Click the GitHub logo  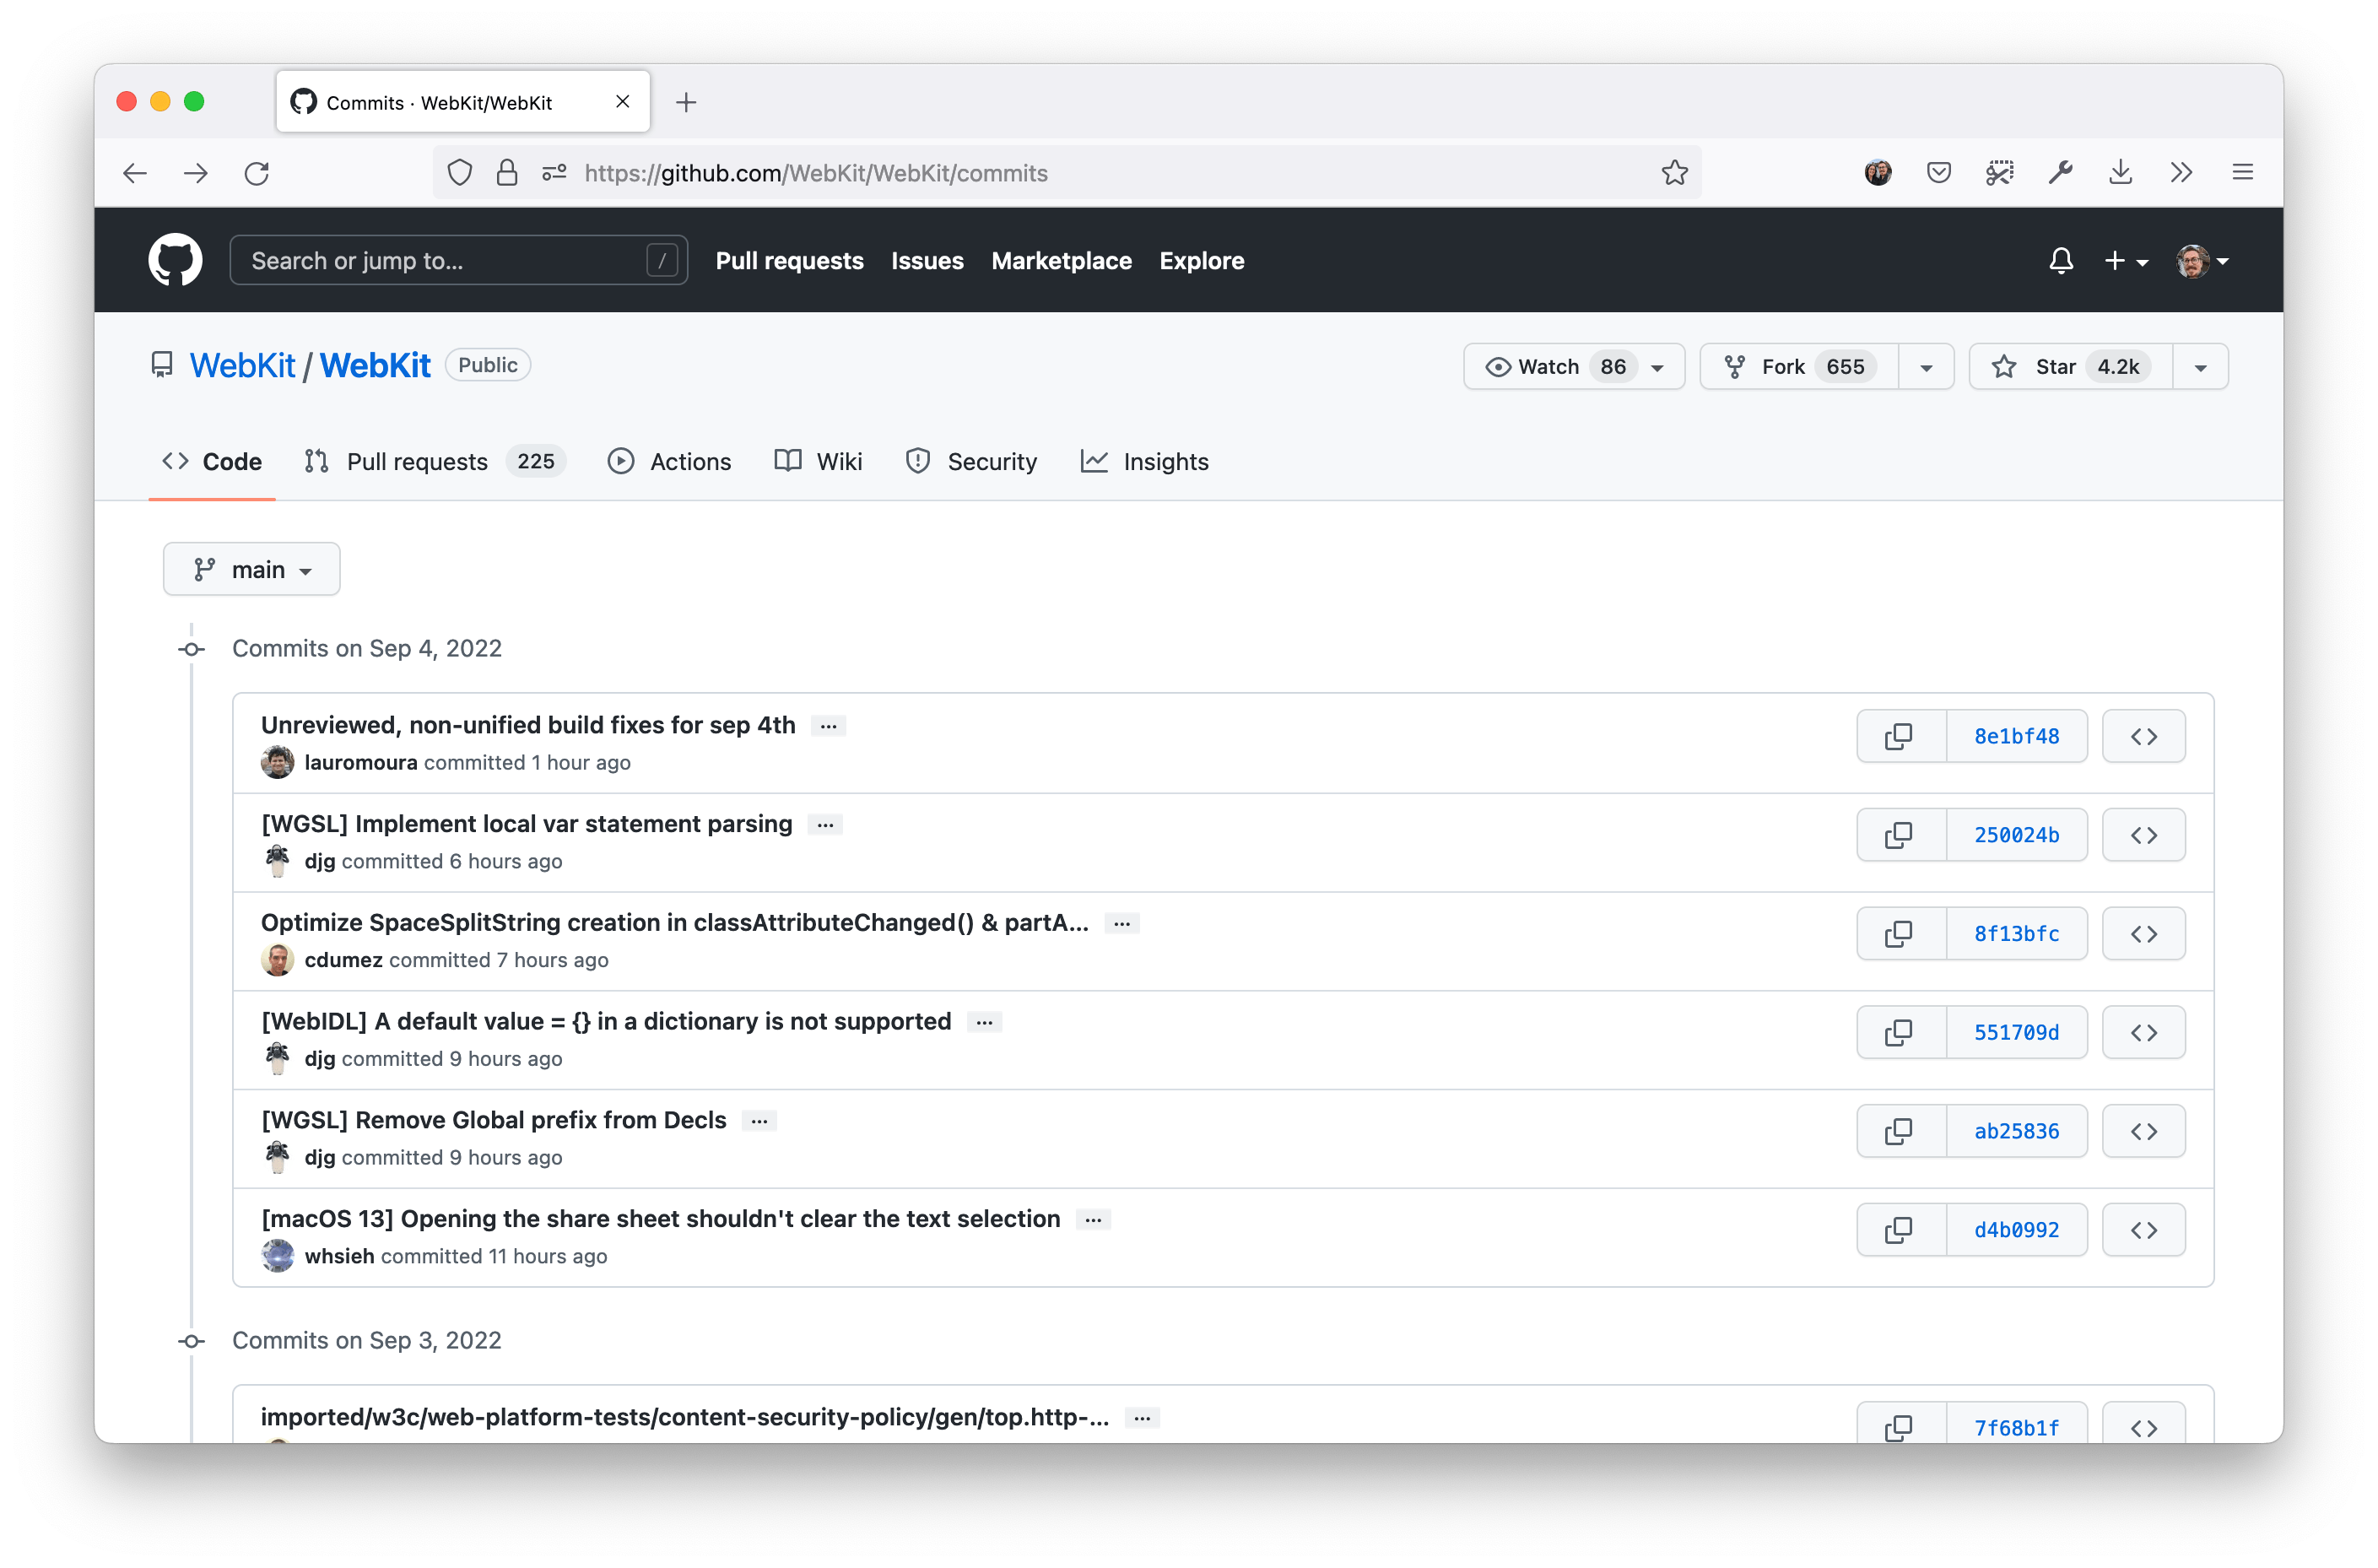[175, 260]
